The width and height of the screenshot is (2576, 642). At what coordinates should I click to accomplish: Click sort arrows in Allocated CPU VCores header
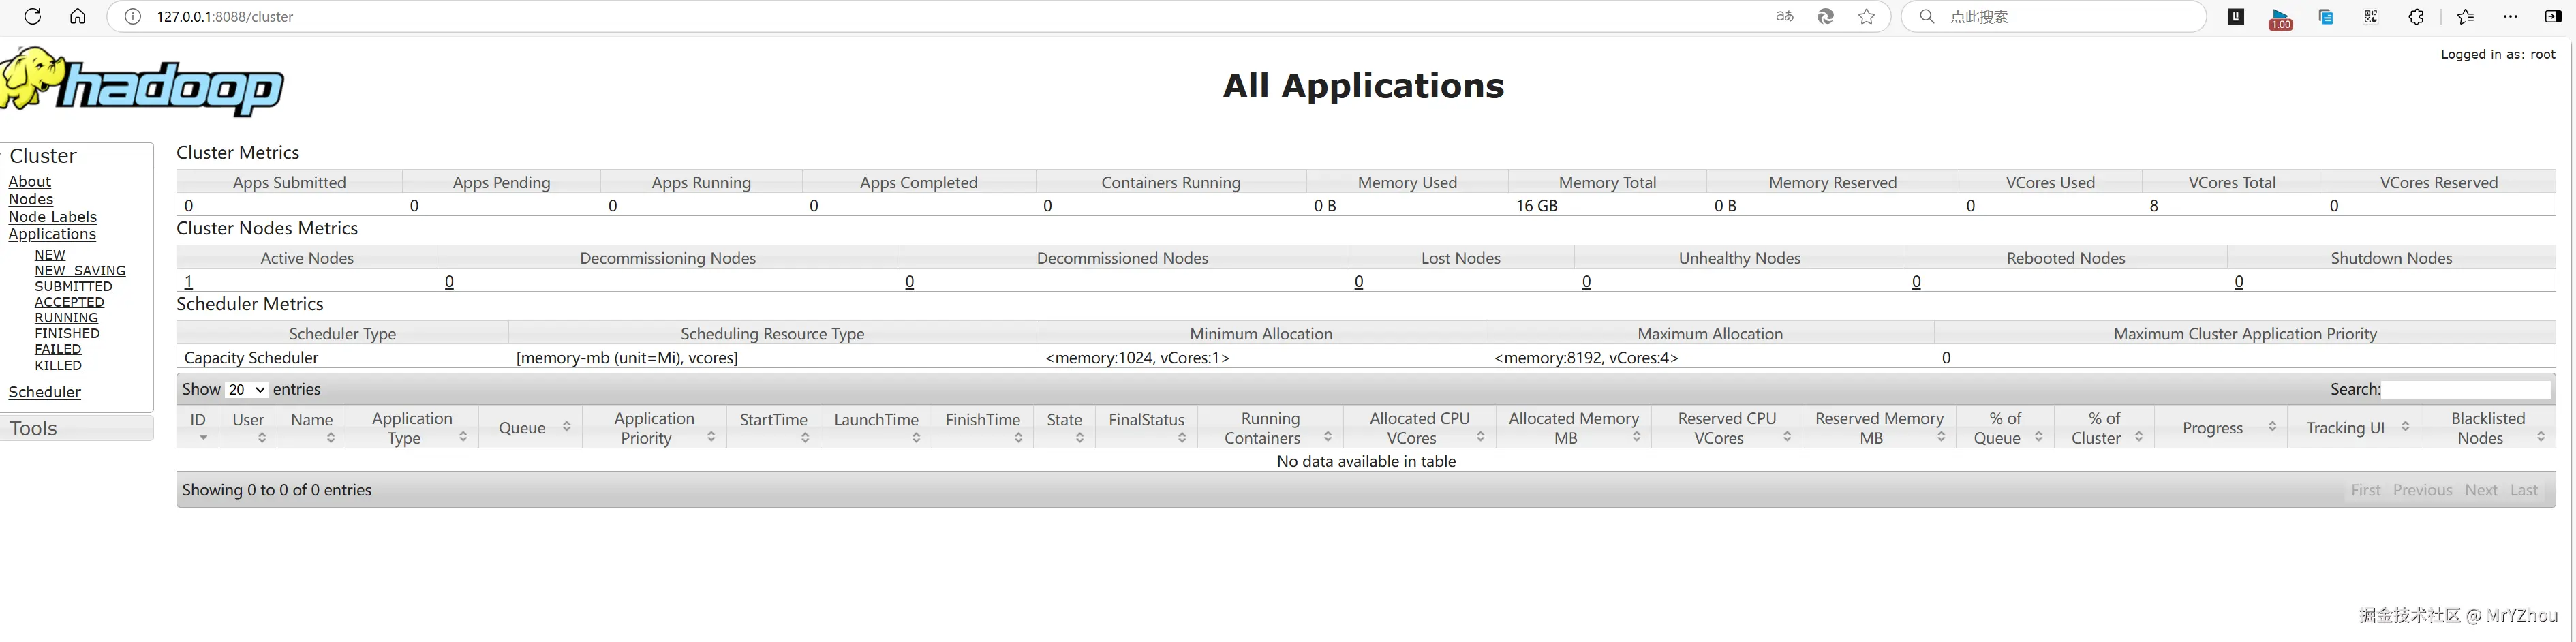pyautogui.click(x=1481, y=437)
